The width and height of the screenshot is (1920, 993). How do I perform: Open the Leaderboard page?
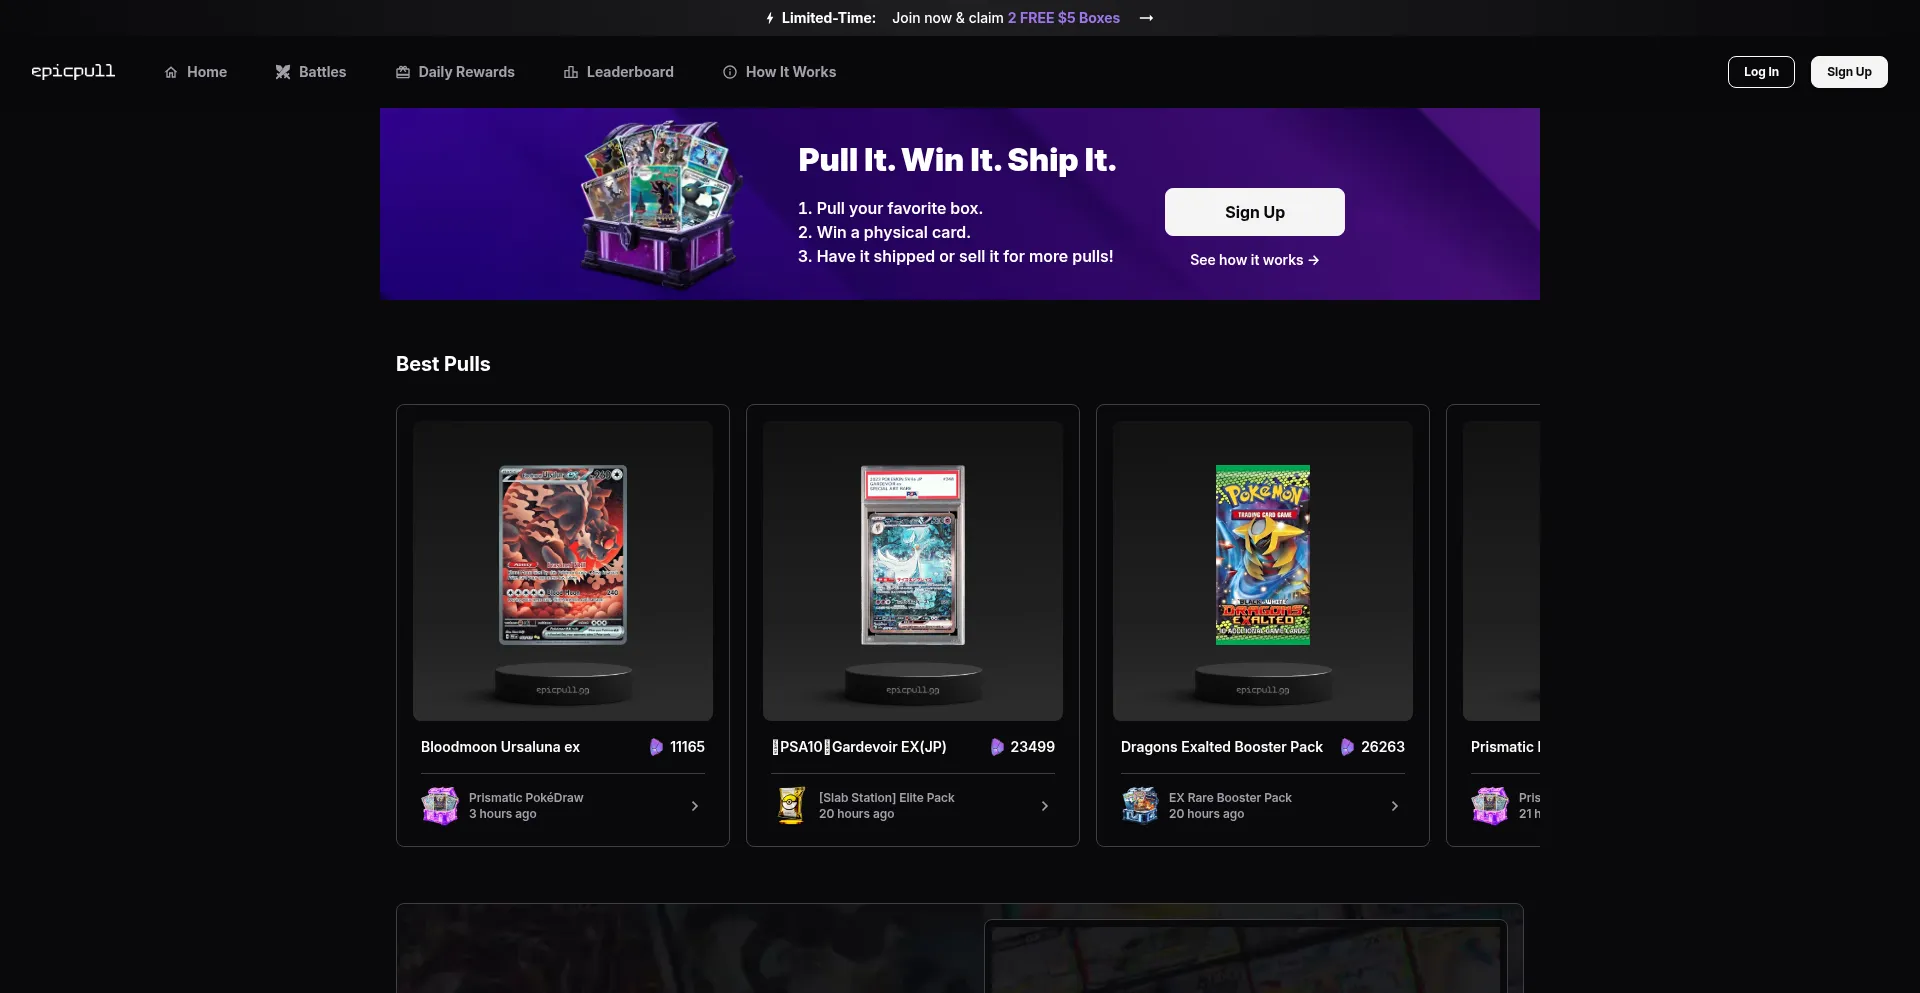click(x=619, y=72)
